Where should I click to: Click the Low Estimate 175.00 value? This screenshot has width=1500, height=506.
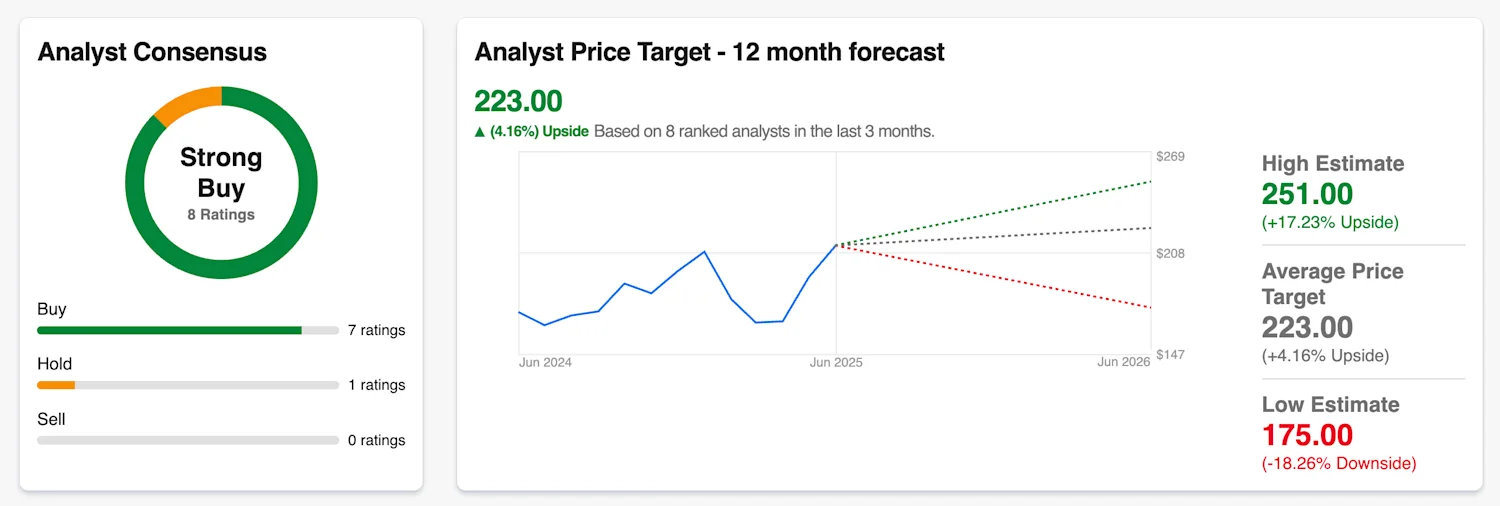[1307, 435]
